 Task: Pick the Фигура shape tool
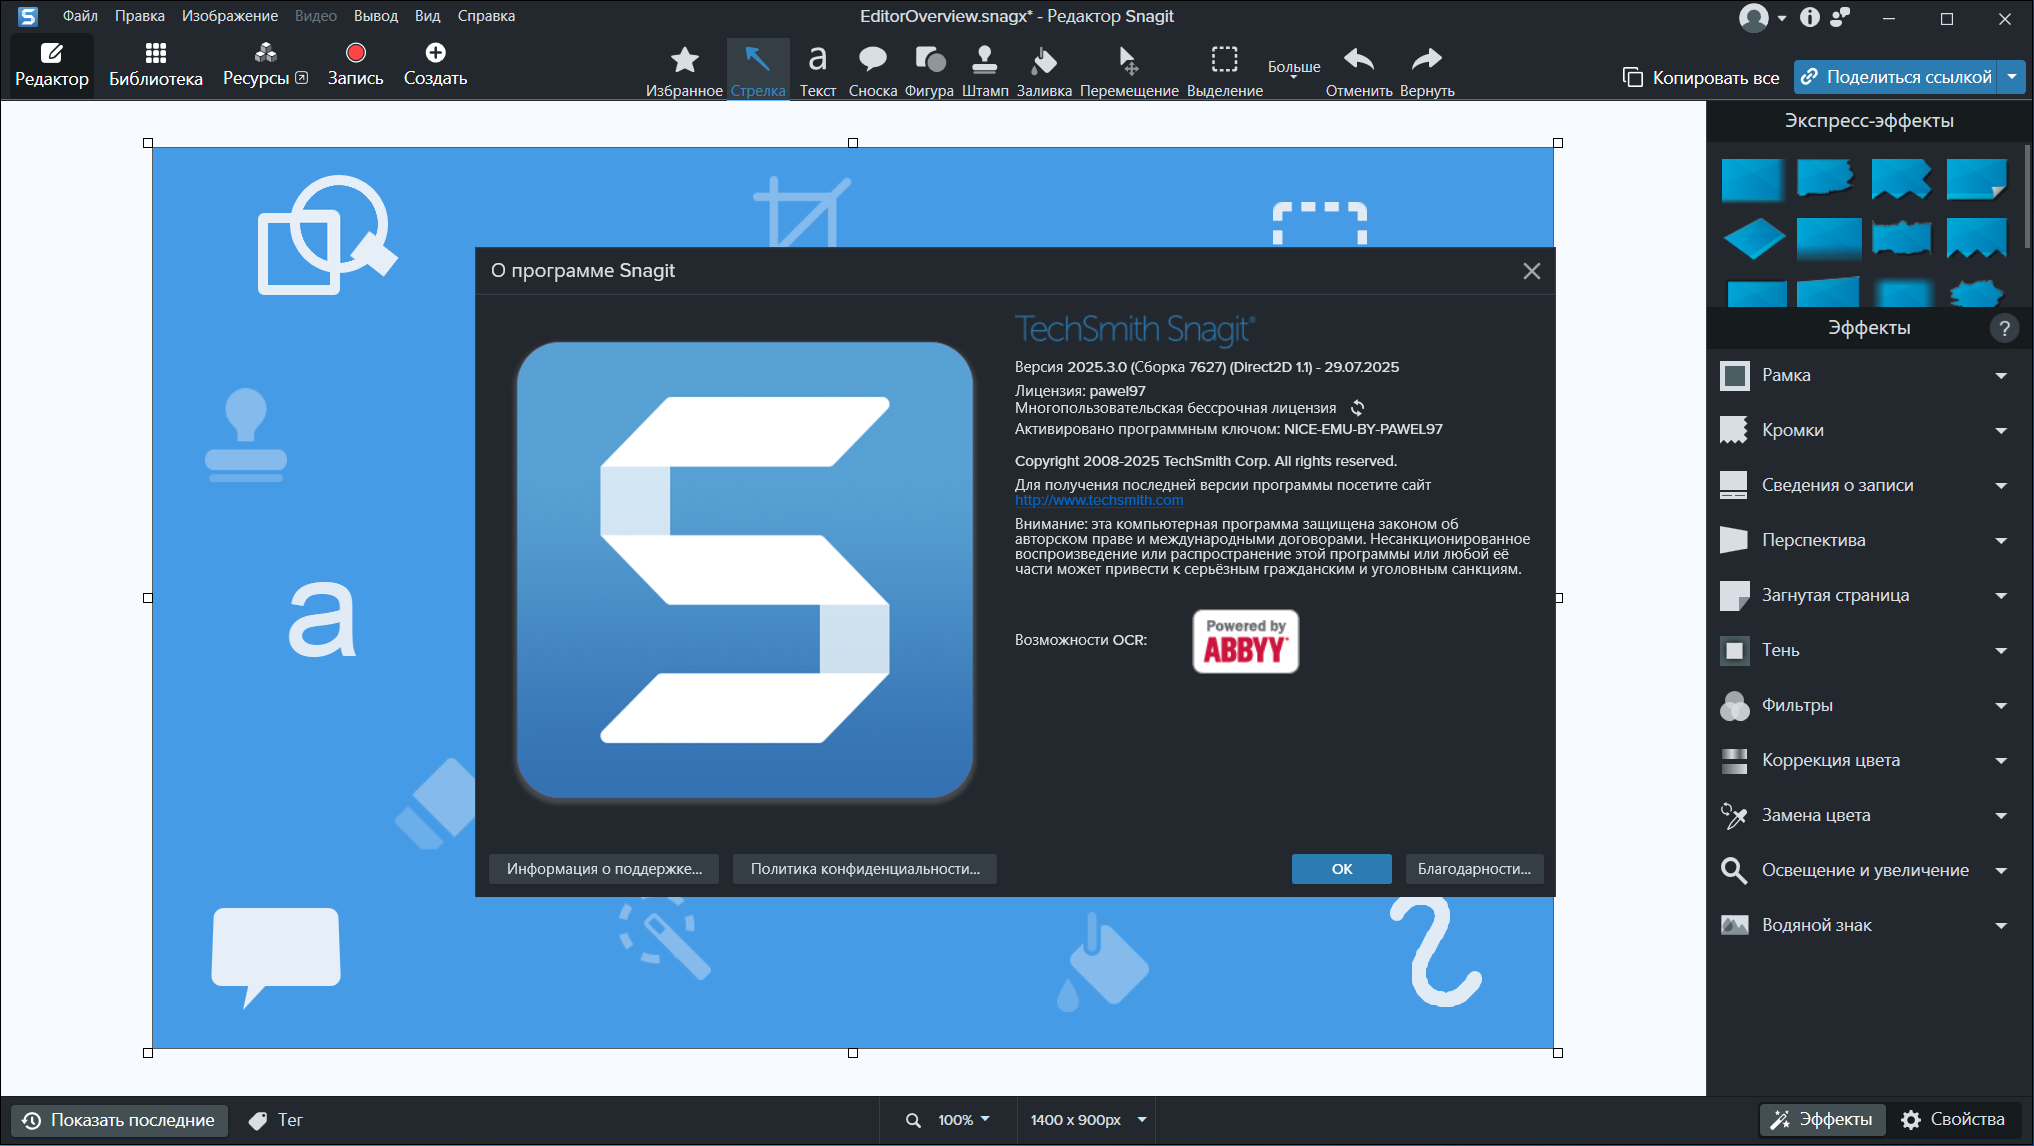click(930, 69)
